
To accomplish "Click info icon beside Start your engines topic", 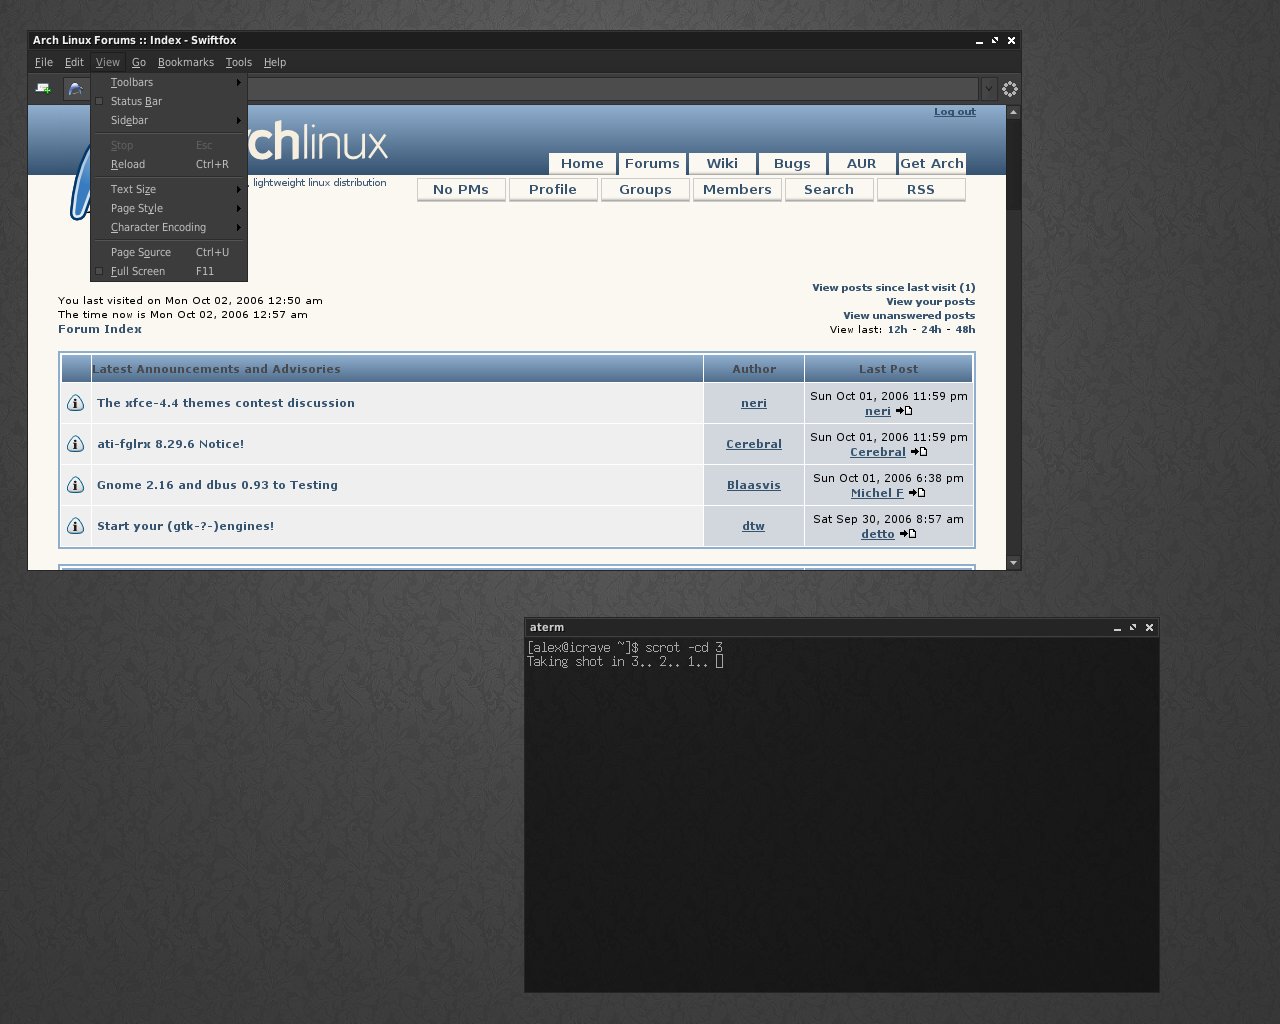I will coord(75,526).
